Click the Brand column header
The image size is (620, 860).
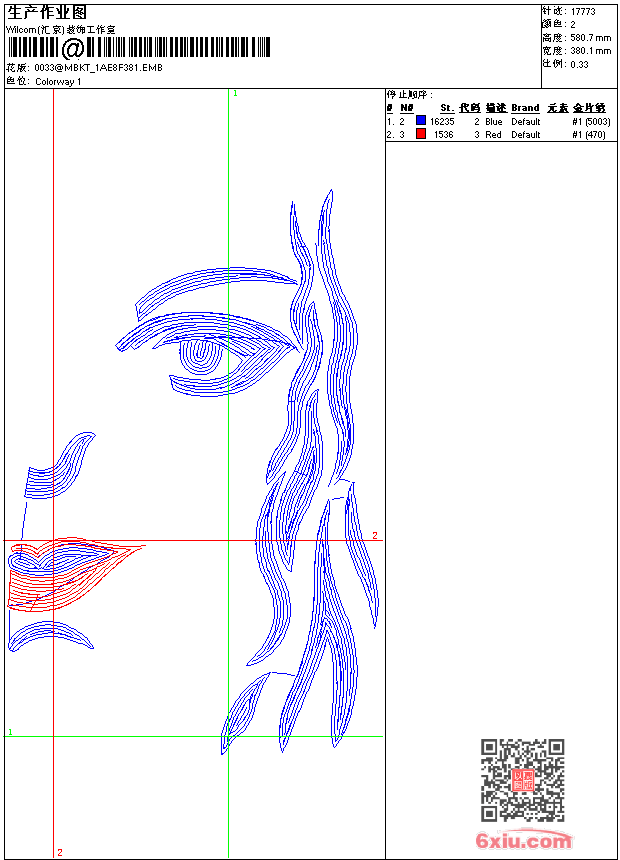coord(525,108)
